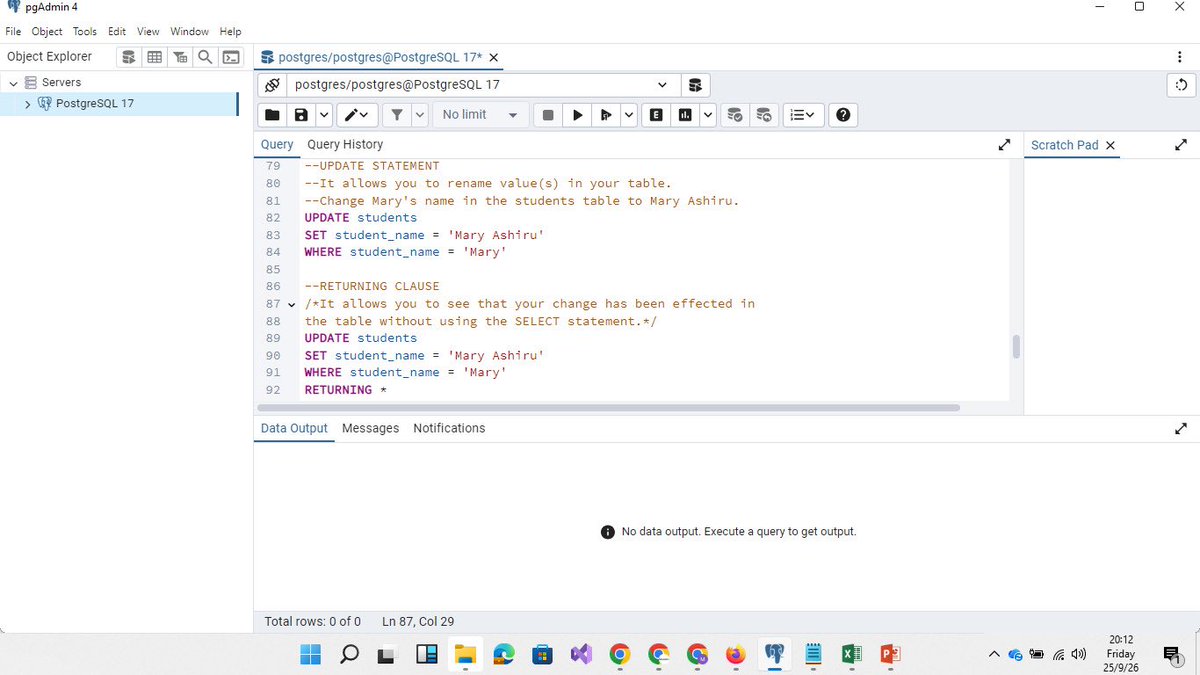Select the Query tab
The width and height of the screenshot is (1200, 675).
click(x=277, y=145)
